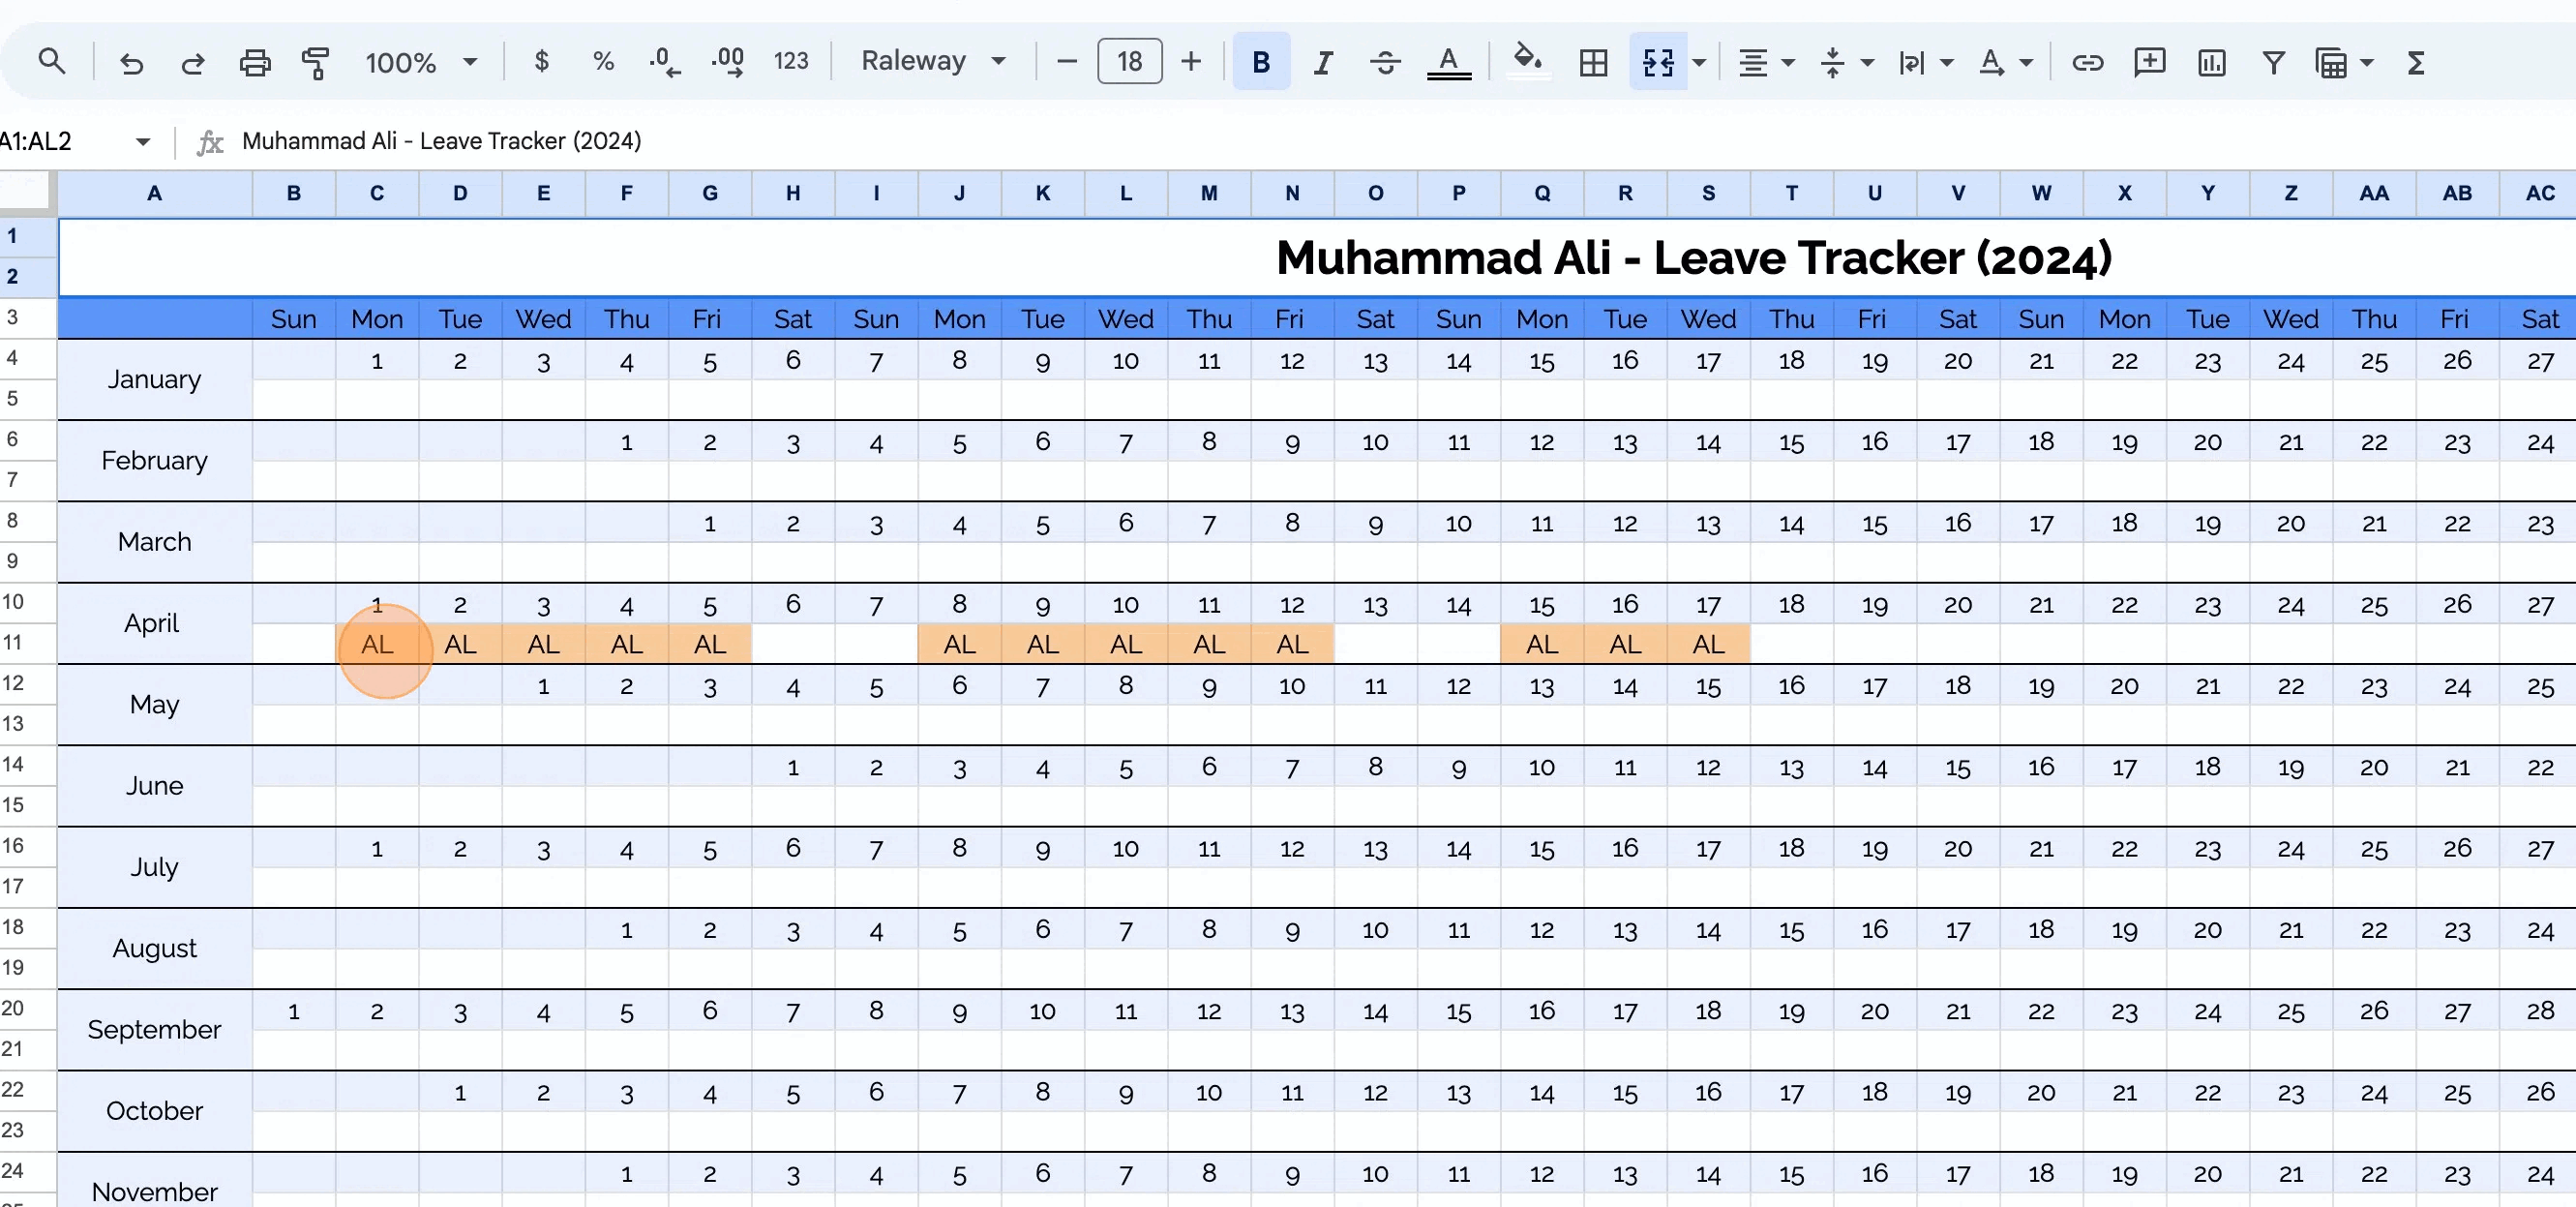Image resolution: width=2576 pixels, height=1207 pixels.
Task: Open the Raleway font dropdown
Action: tap(932, 62)
